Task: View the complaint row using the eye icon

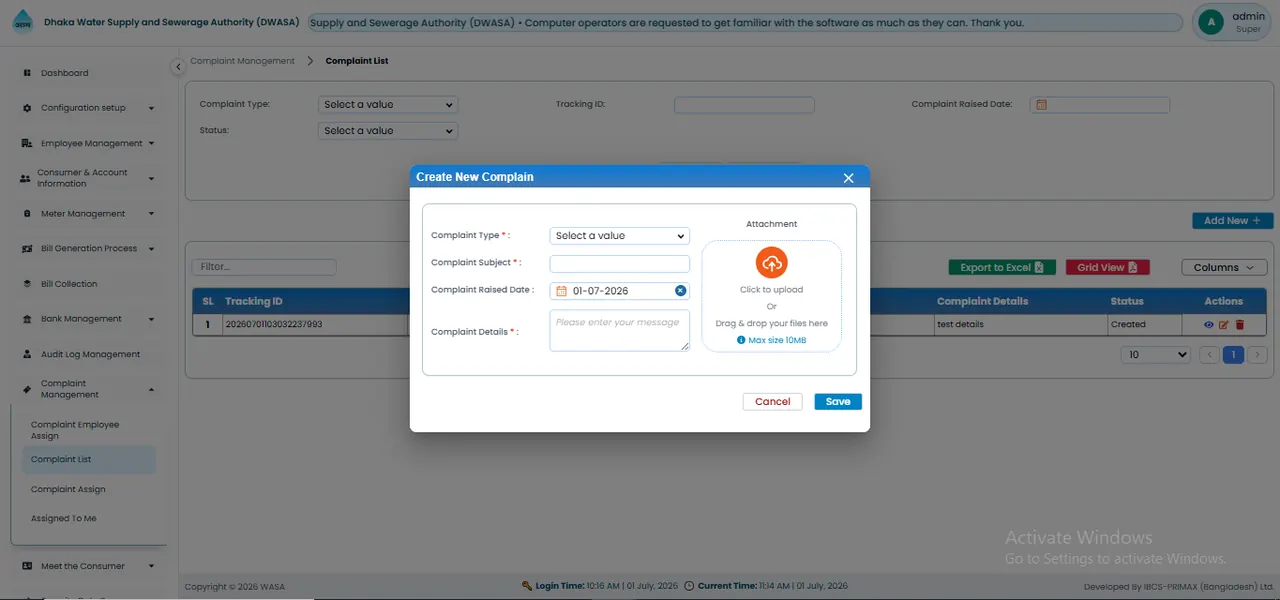Action: (x=1209, y=325)
